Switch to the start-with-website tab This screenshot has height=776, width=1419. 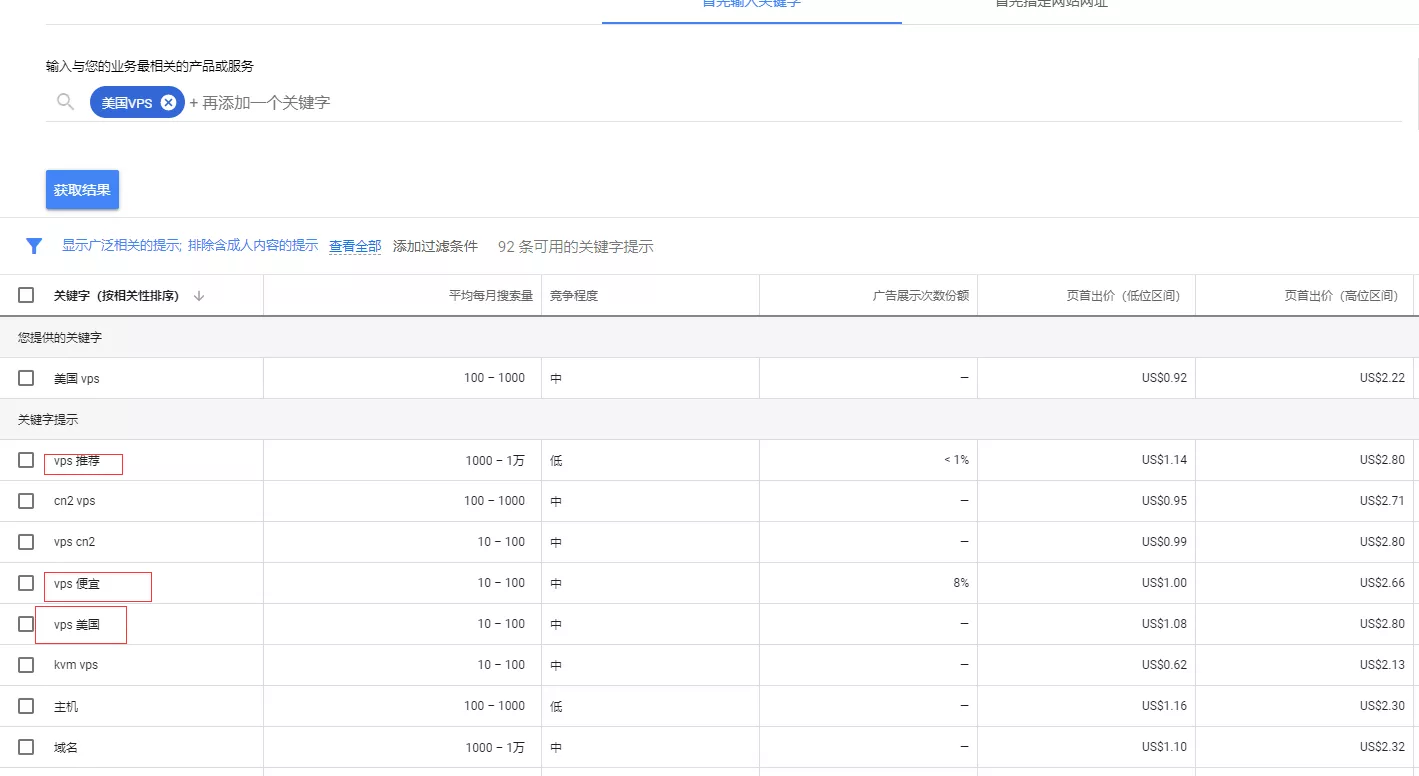pos(1052,5)
